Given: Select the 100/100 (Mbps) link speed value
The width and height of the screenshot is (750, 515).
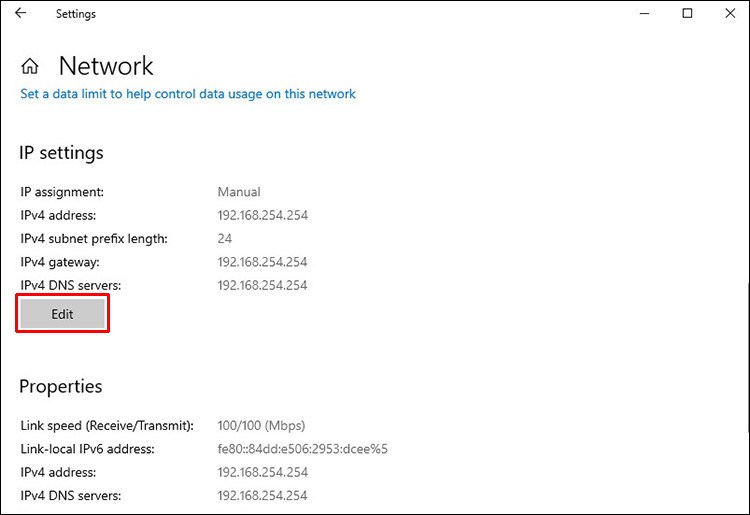Looking at the screenshot, I should 261,425.
